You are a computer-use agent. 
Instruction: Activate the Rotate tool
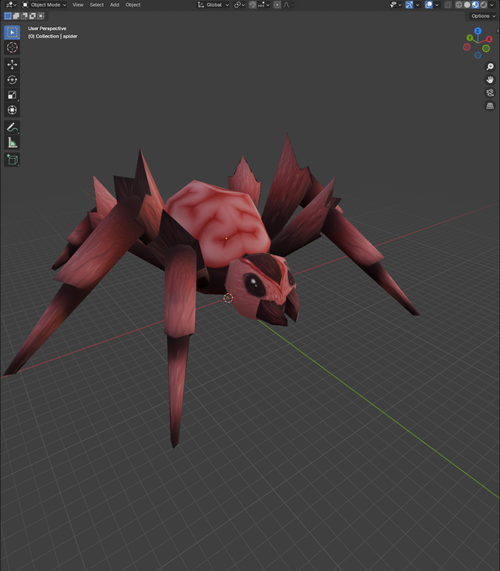pyautogui.click(x=12, y=80)
